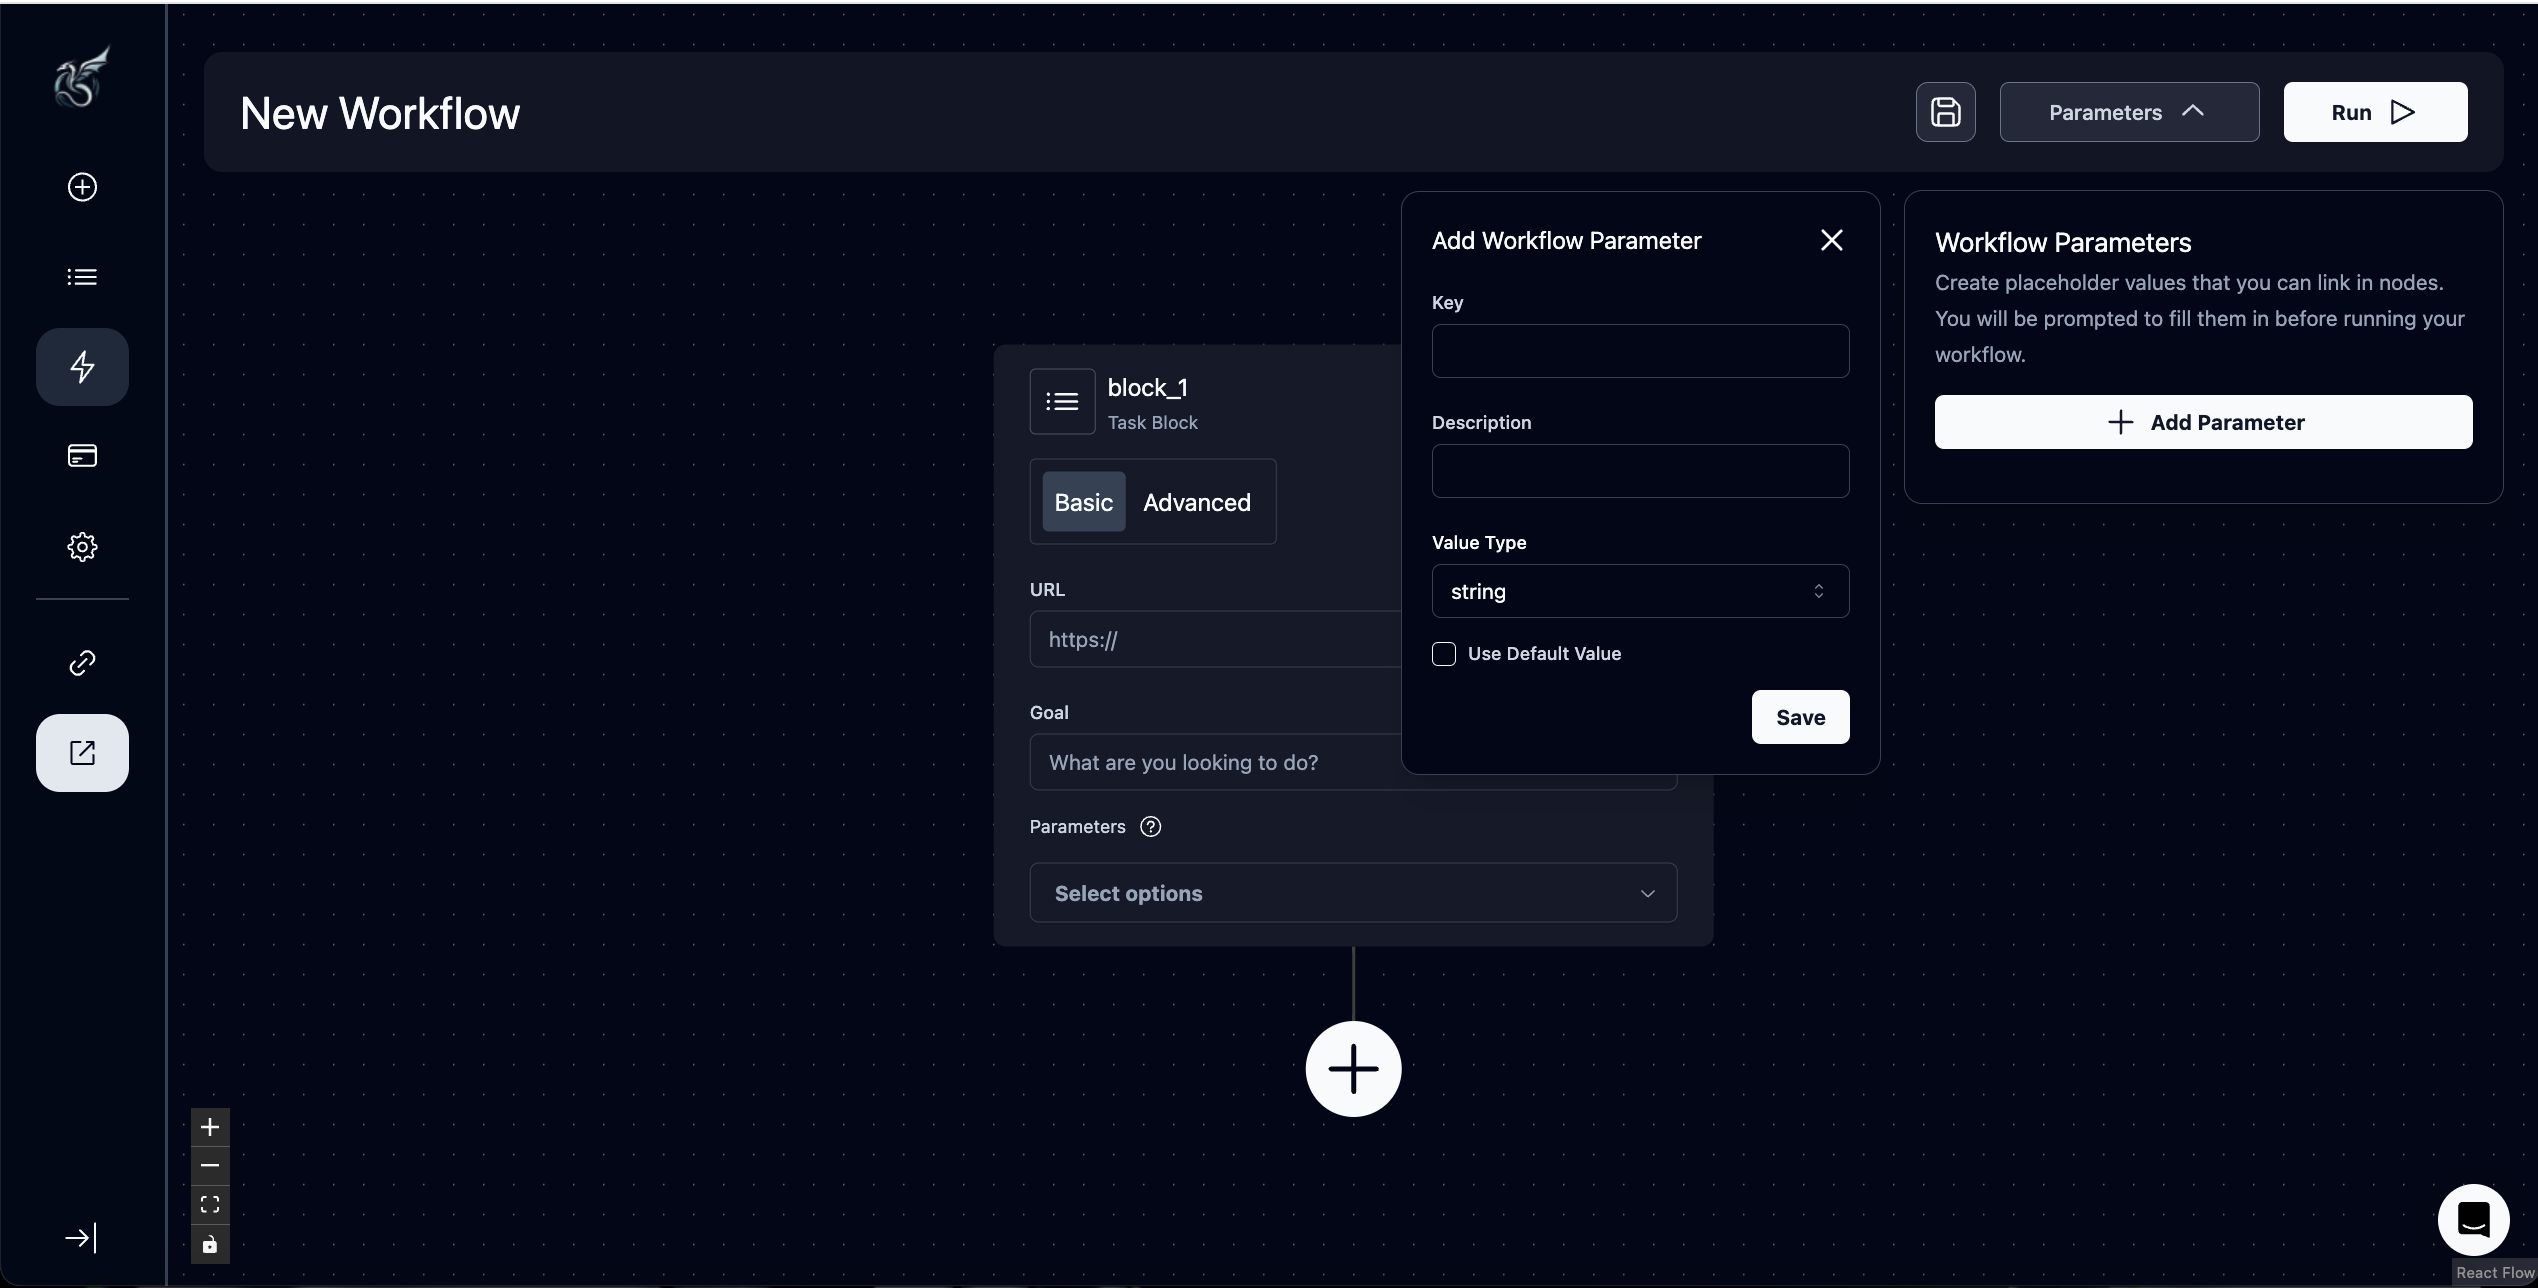The height and width of the screenshot is (1288, 2538).
Task: Toggle the canvas lock interactivity icon
Action: pos(210,1244)
